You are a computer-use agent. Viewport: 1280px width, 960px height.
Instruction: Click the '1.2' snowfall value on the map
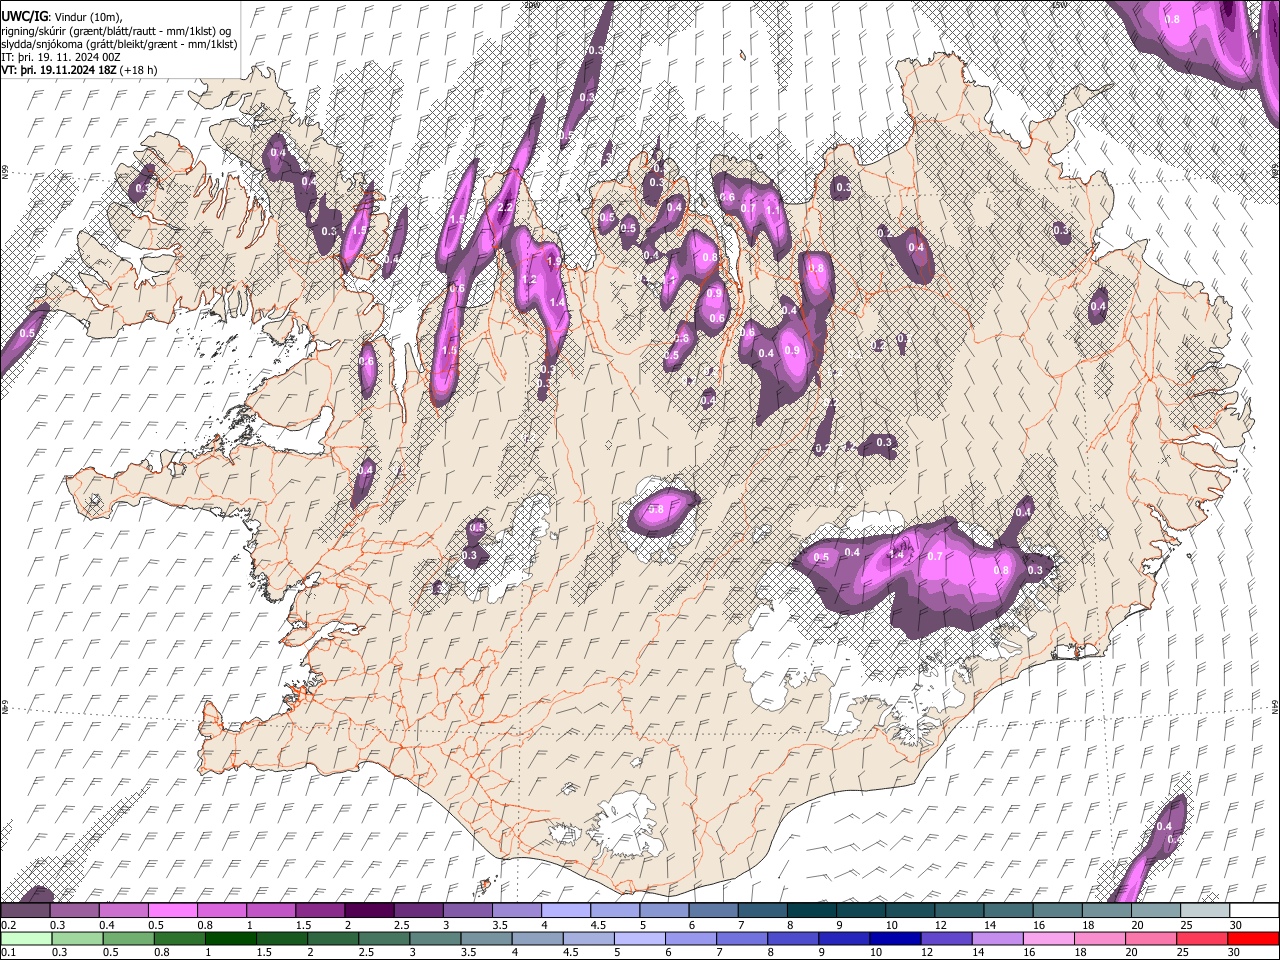coord(530,280)
